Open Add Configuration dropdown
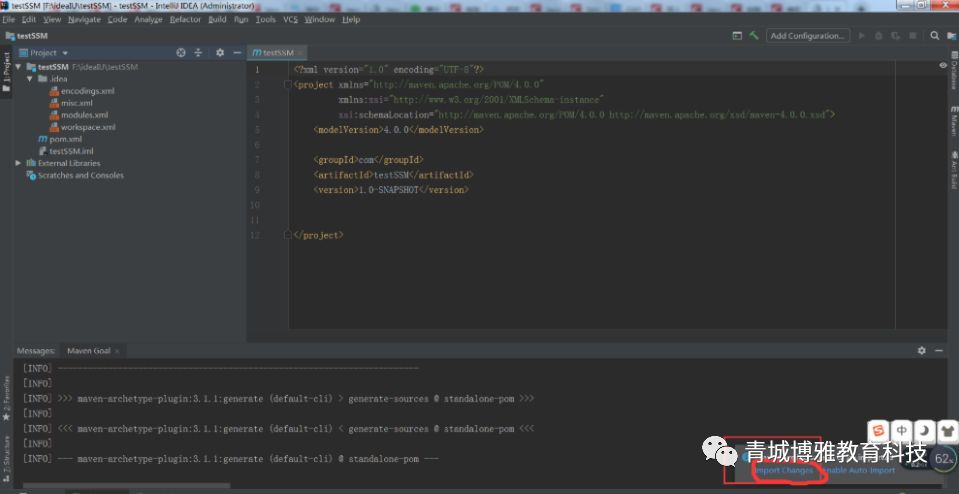Screen dimensions: 959x494 (x=808, y=35)
